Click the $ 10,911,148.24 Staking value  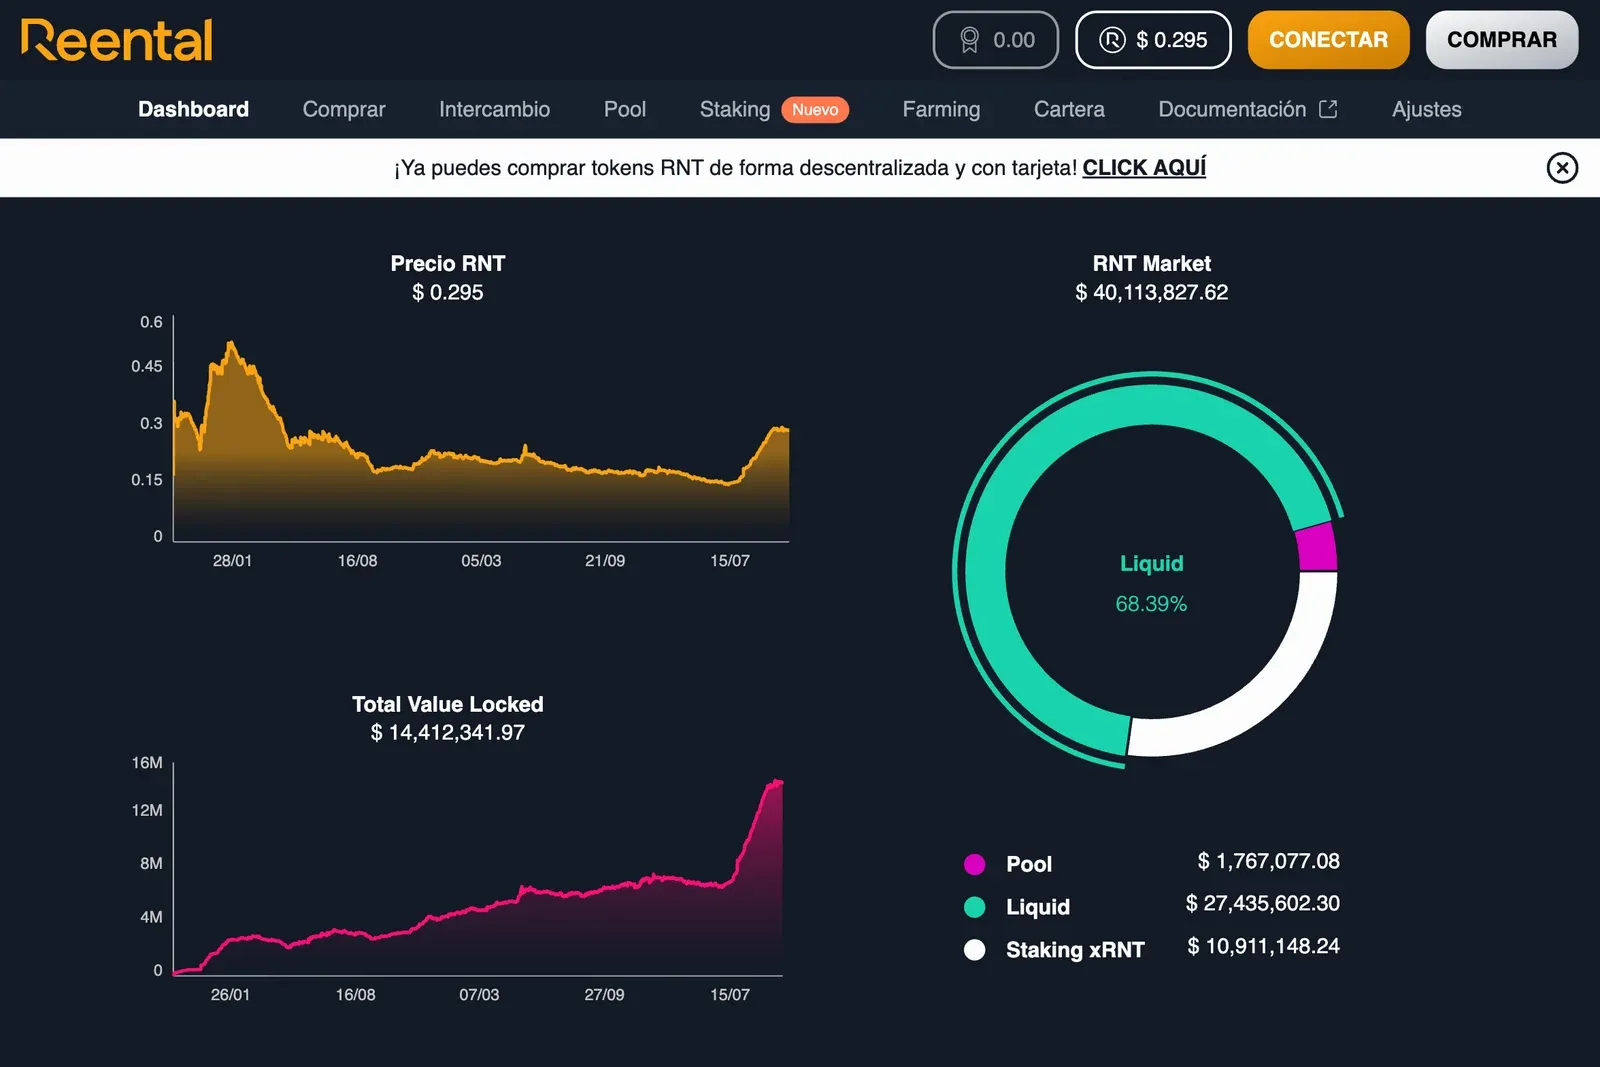pyautogui.click(x=1263, y=946)
